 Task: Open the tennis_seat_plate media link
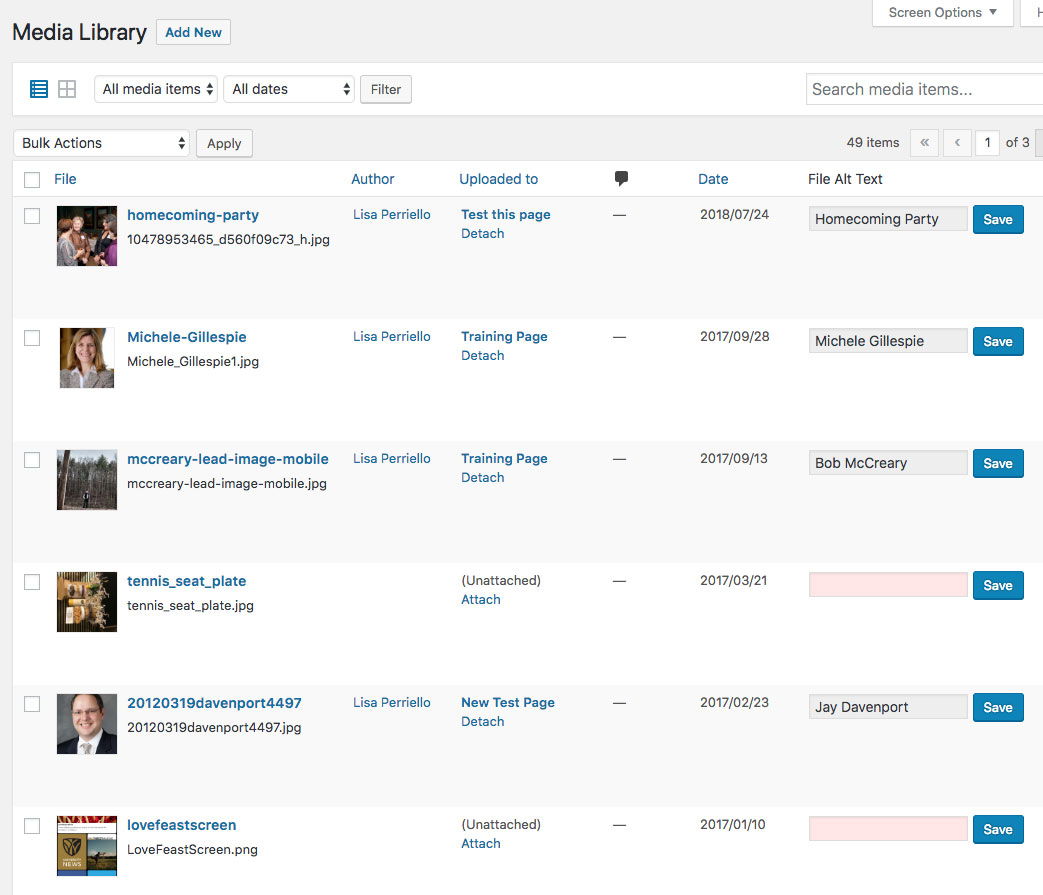click(x=187, y=581)
